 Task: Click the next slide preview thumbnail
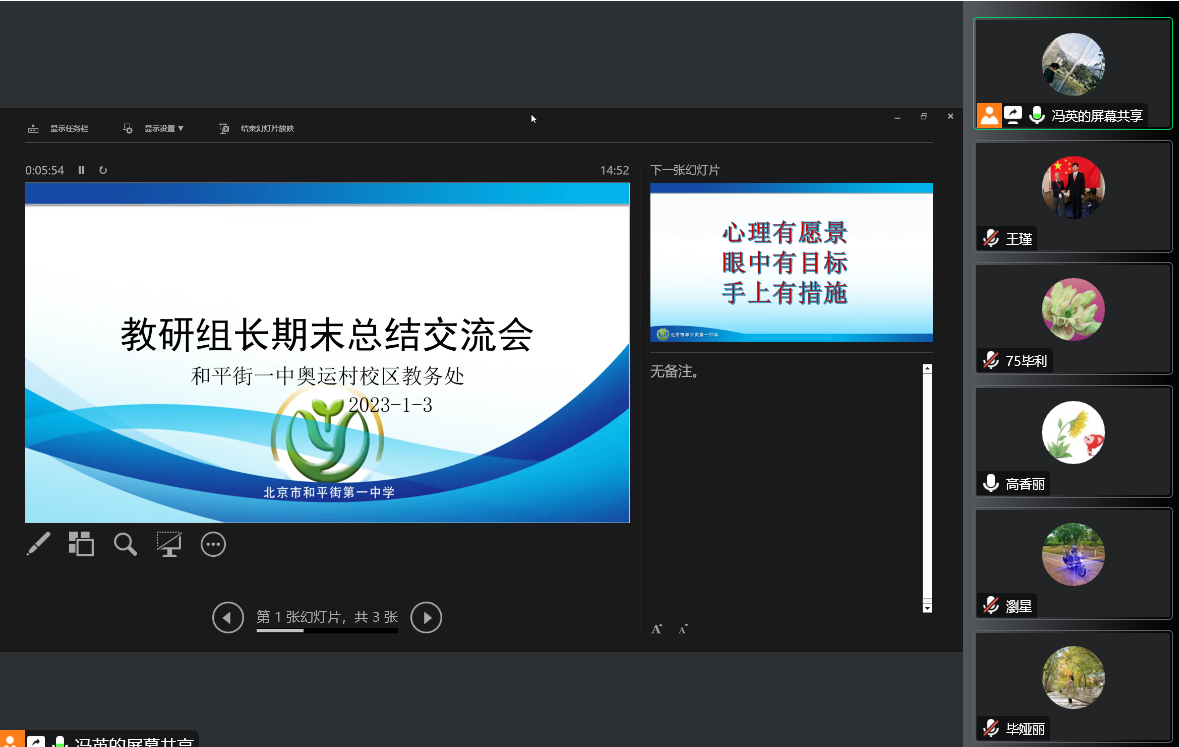click(791, 263)
